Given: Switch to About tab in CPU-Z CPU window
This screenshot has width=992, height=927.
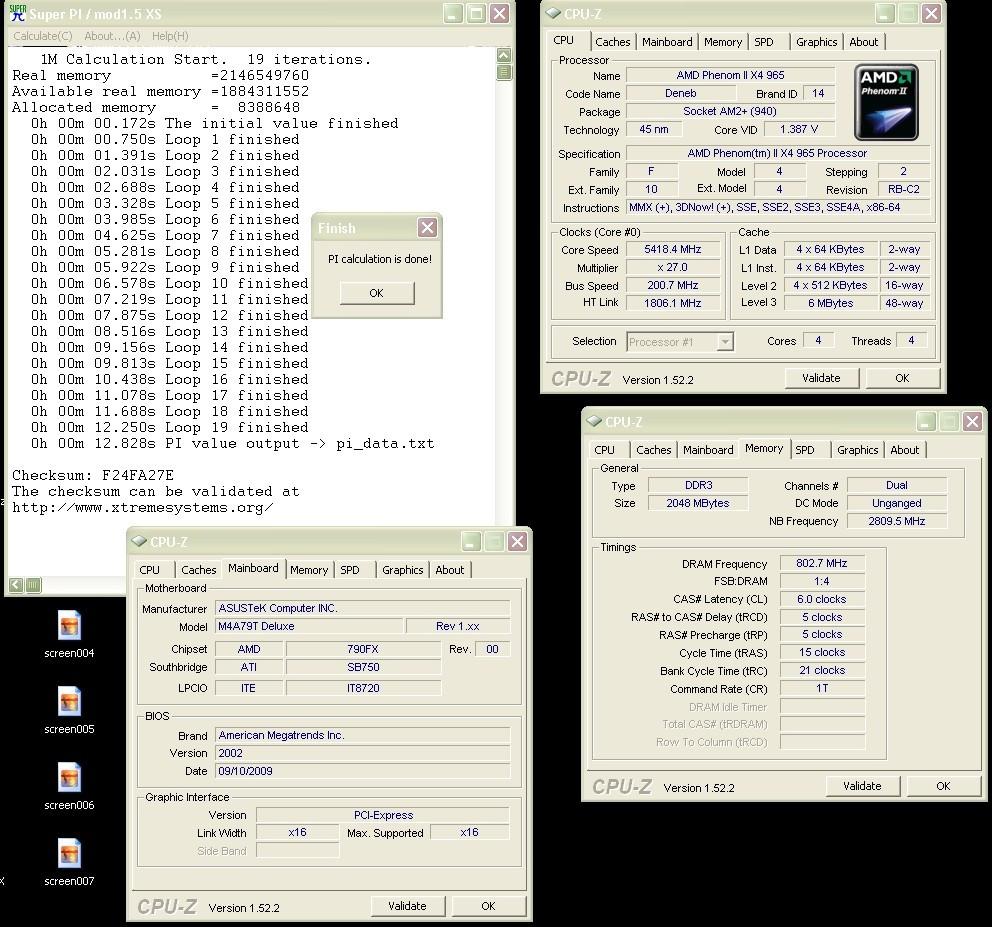Looking at the screenshot, I should [x=864, y=42].
